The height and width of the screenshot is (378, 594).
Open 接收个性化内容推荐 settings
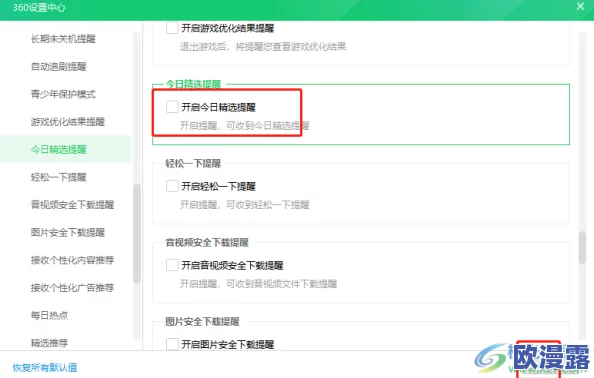tap(72, 260)
